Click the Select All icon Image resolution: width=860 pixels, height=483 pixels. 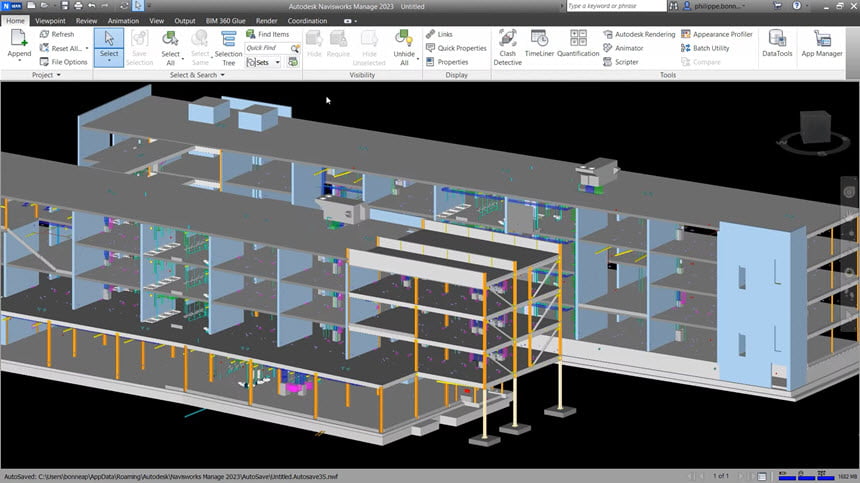pyautogui.click(x=170, y=39)
